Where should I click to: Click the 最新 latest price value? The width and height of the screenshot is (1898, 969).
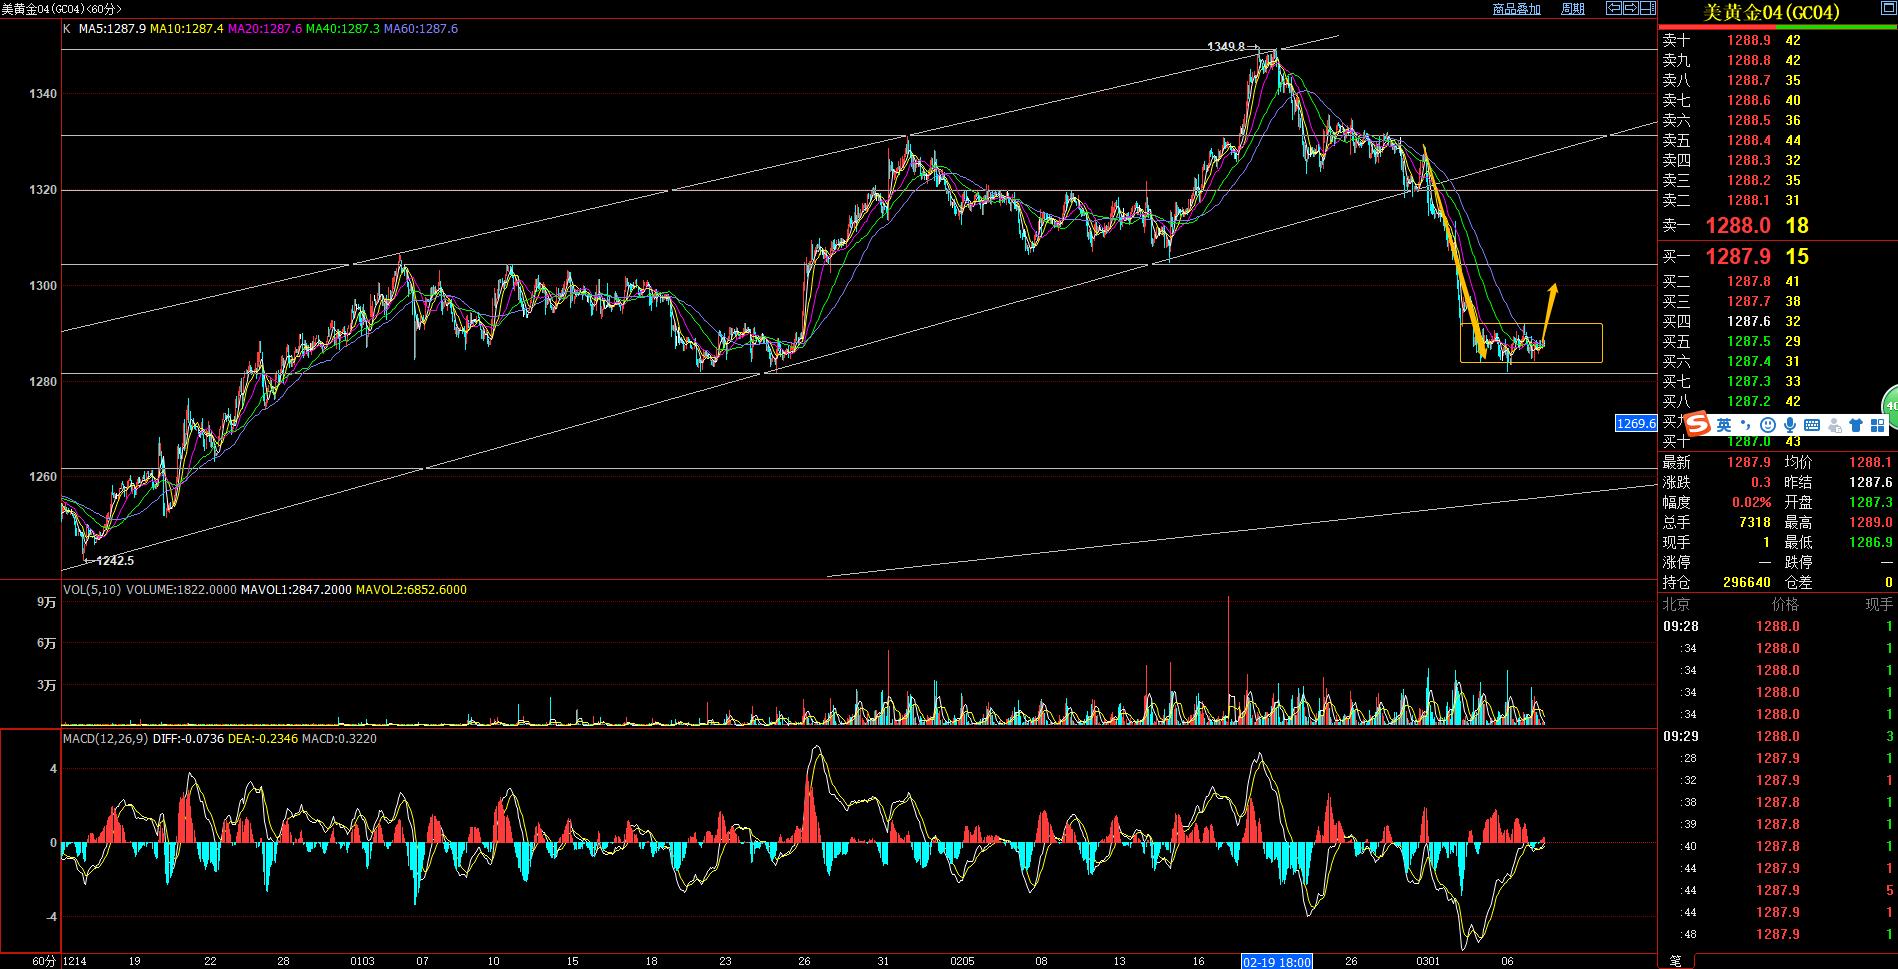(x=1749, y=463)
